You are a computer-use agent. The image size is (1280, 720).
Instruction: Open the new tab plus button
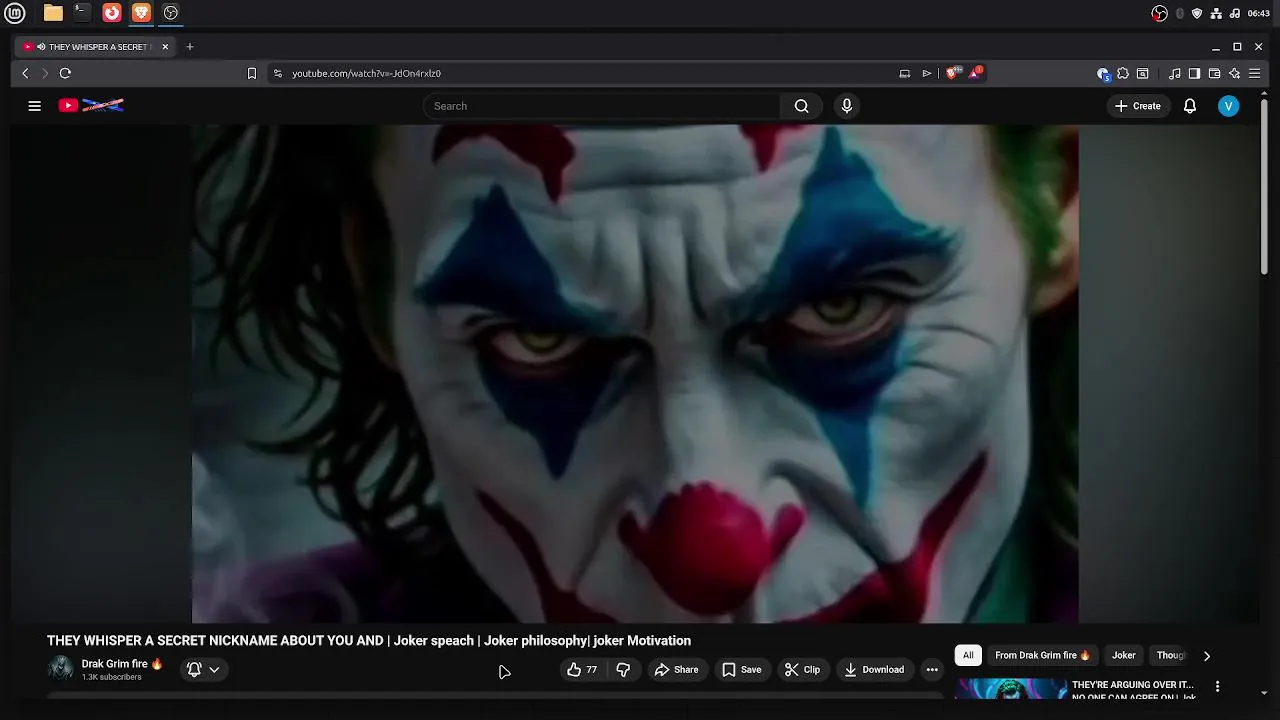tap(190, 46)
